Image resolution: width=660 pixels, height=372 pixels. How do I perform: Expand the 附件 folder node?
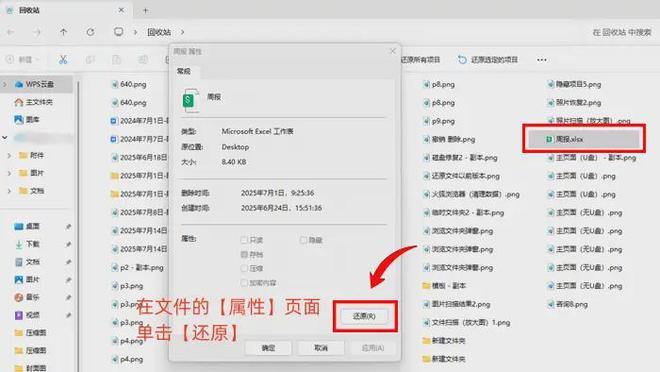coord(9,156)
